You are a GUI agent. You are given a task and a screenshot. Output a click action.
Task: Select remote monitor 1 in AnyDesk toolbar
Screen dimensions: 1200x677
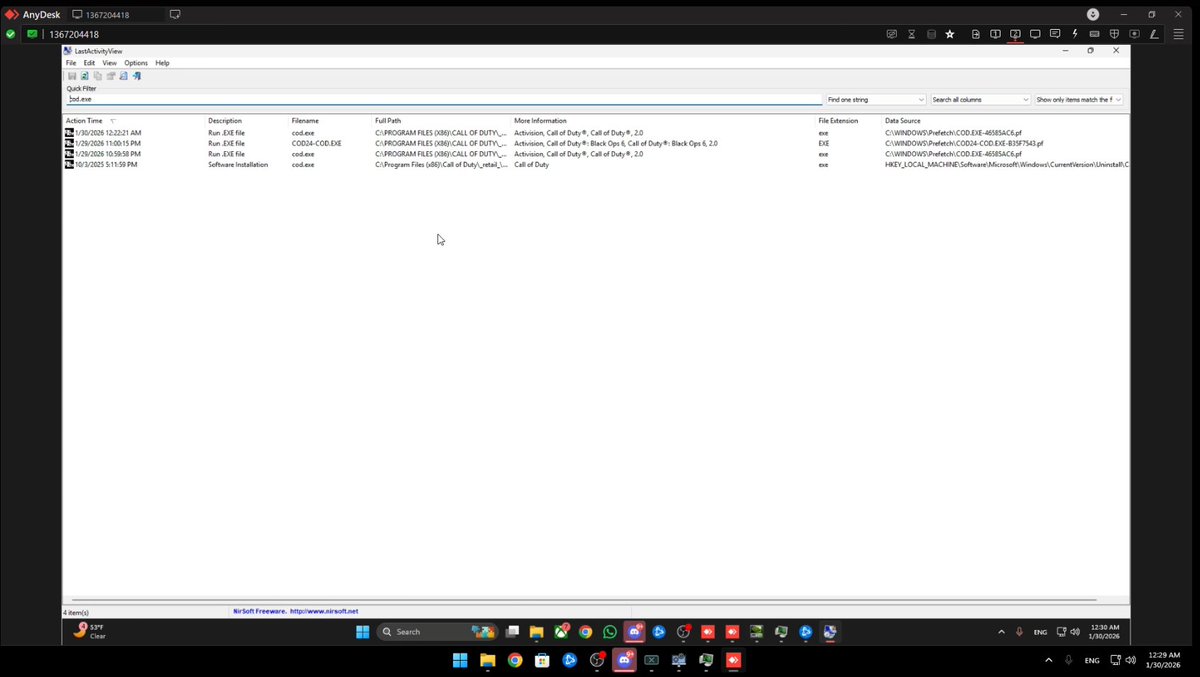coord(995,34)
